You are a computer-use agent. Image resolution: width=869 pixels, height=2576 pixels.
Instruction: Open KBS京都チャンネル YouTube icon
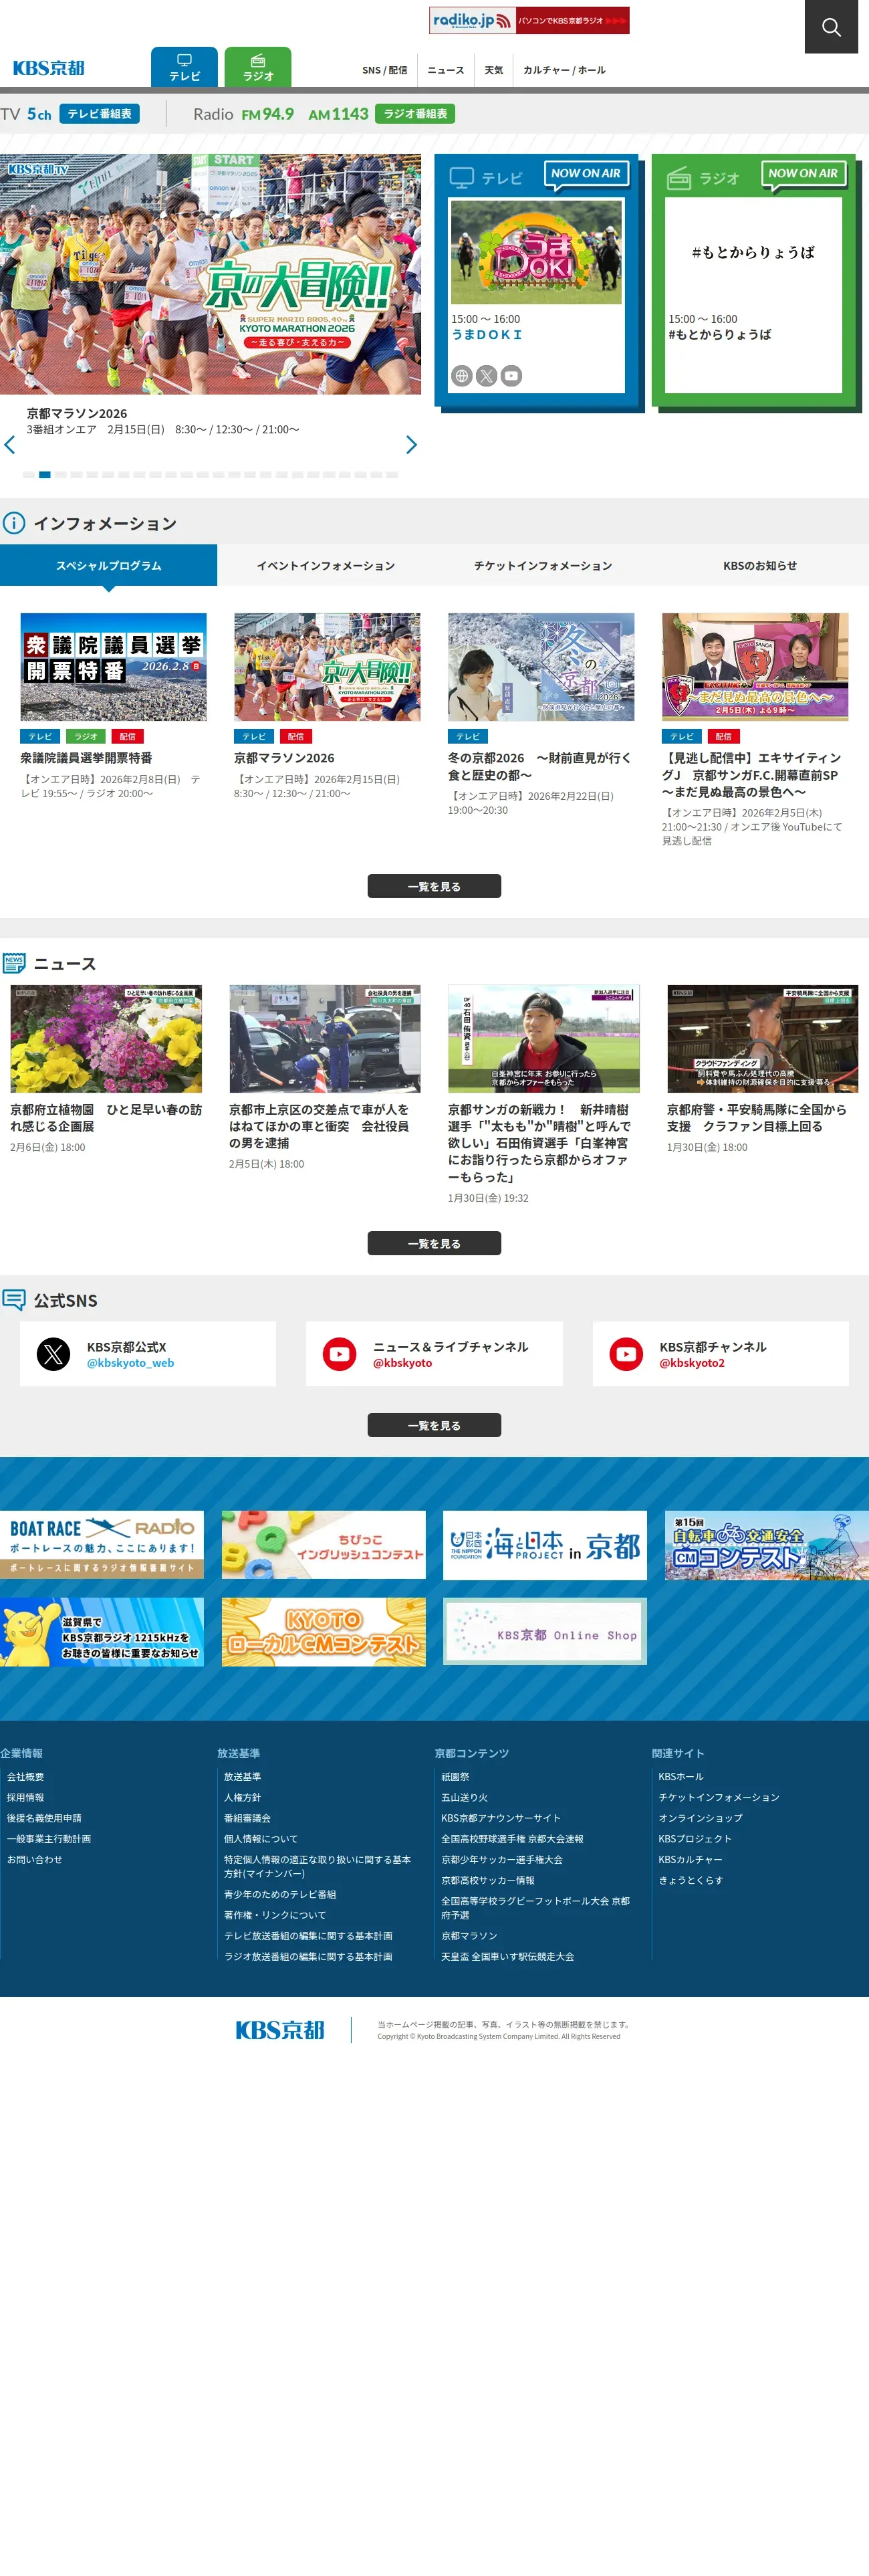pyautogui.click(x=626, y=1354)
